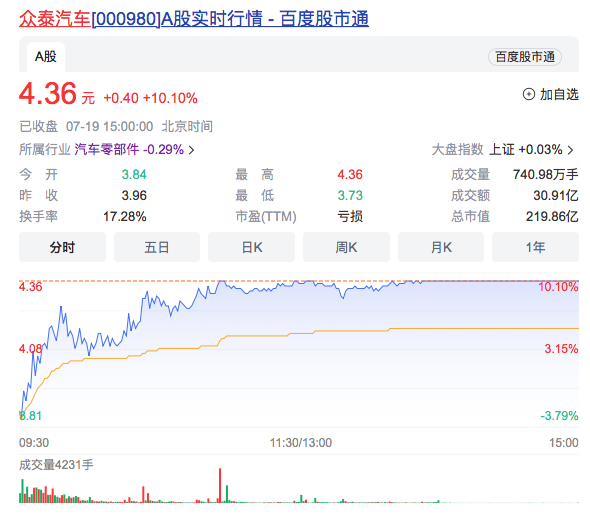Click the 09:30 time axis label
Screen dimensions: 590x515
point(34,443)
